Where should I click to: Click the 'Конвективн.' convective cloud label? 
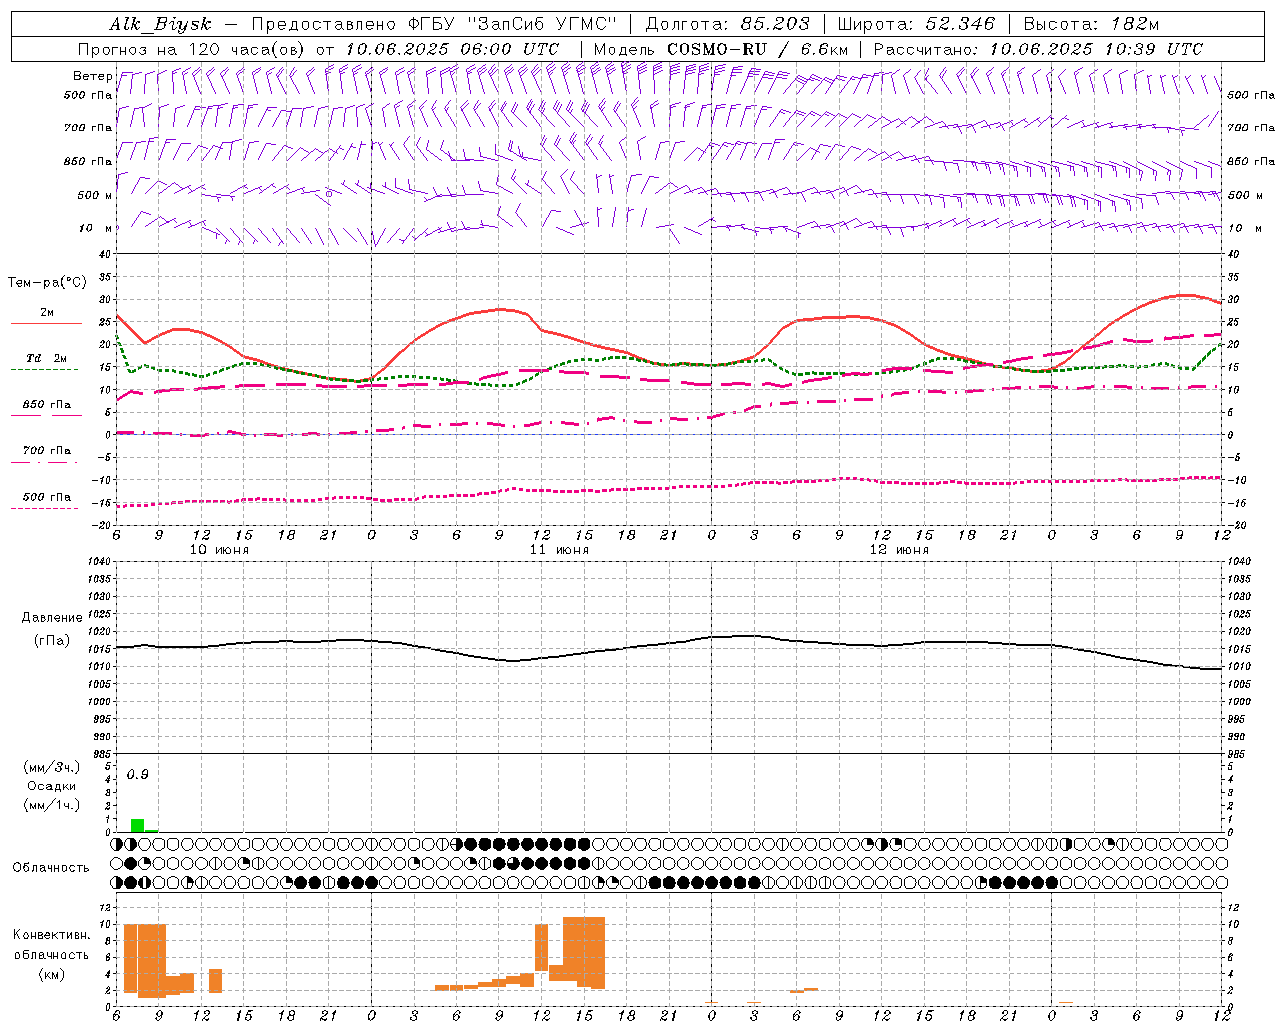(51, 935)
